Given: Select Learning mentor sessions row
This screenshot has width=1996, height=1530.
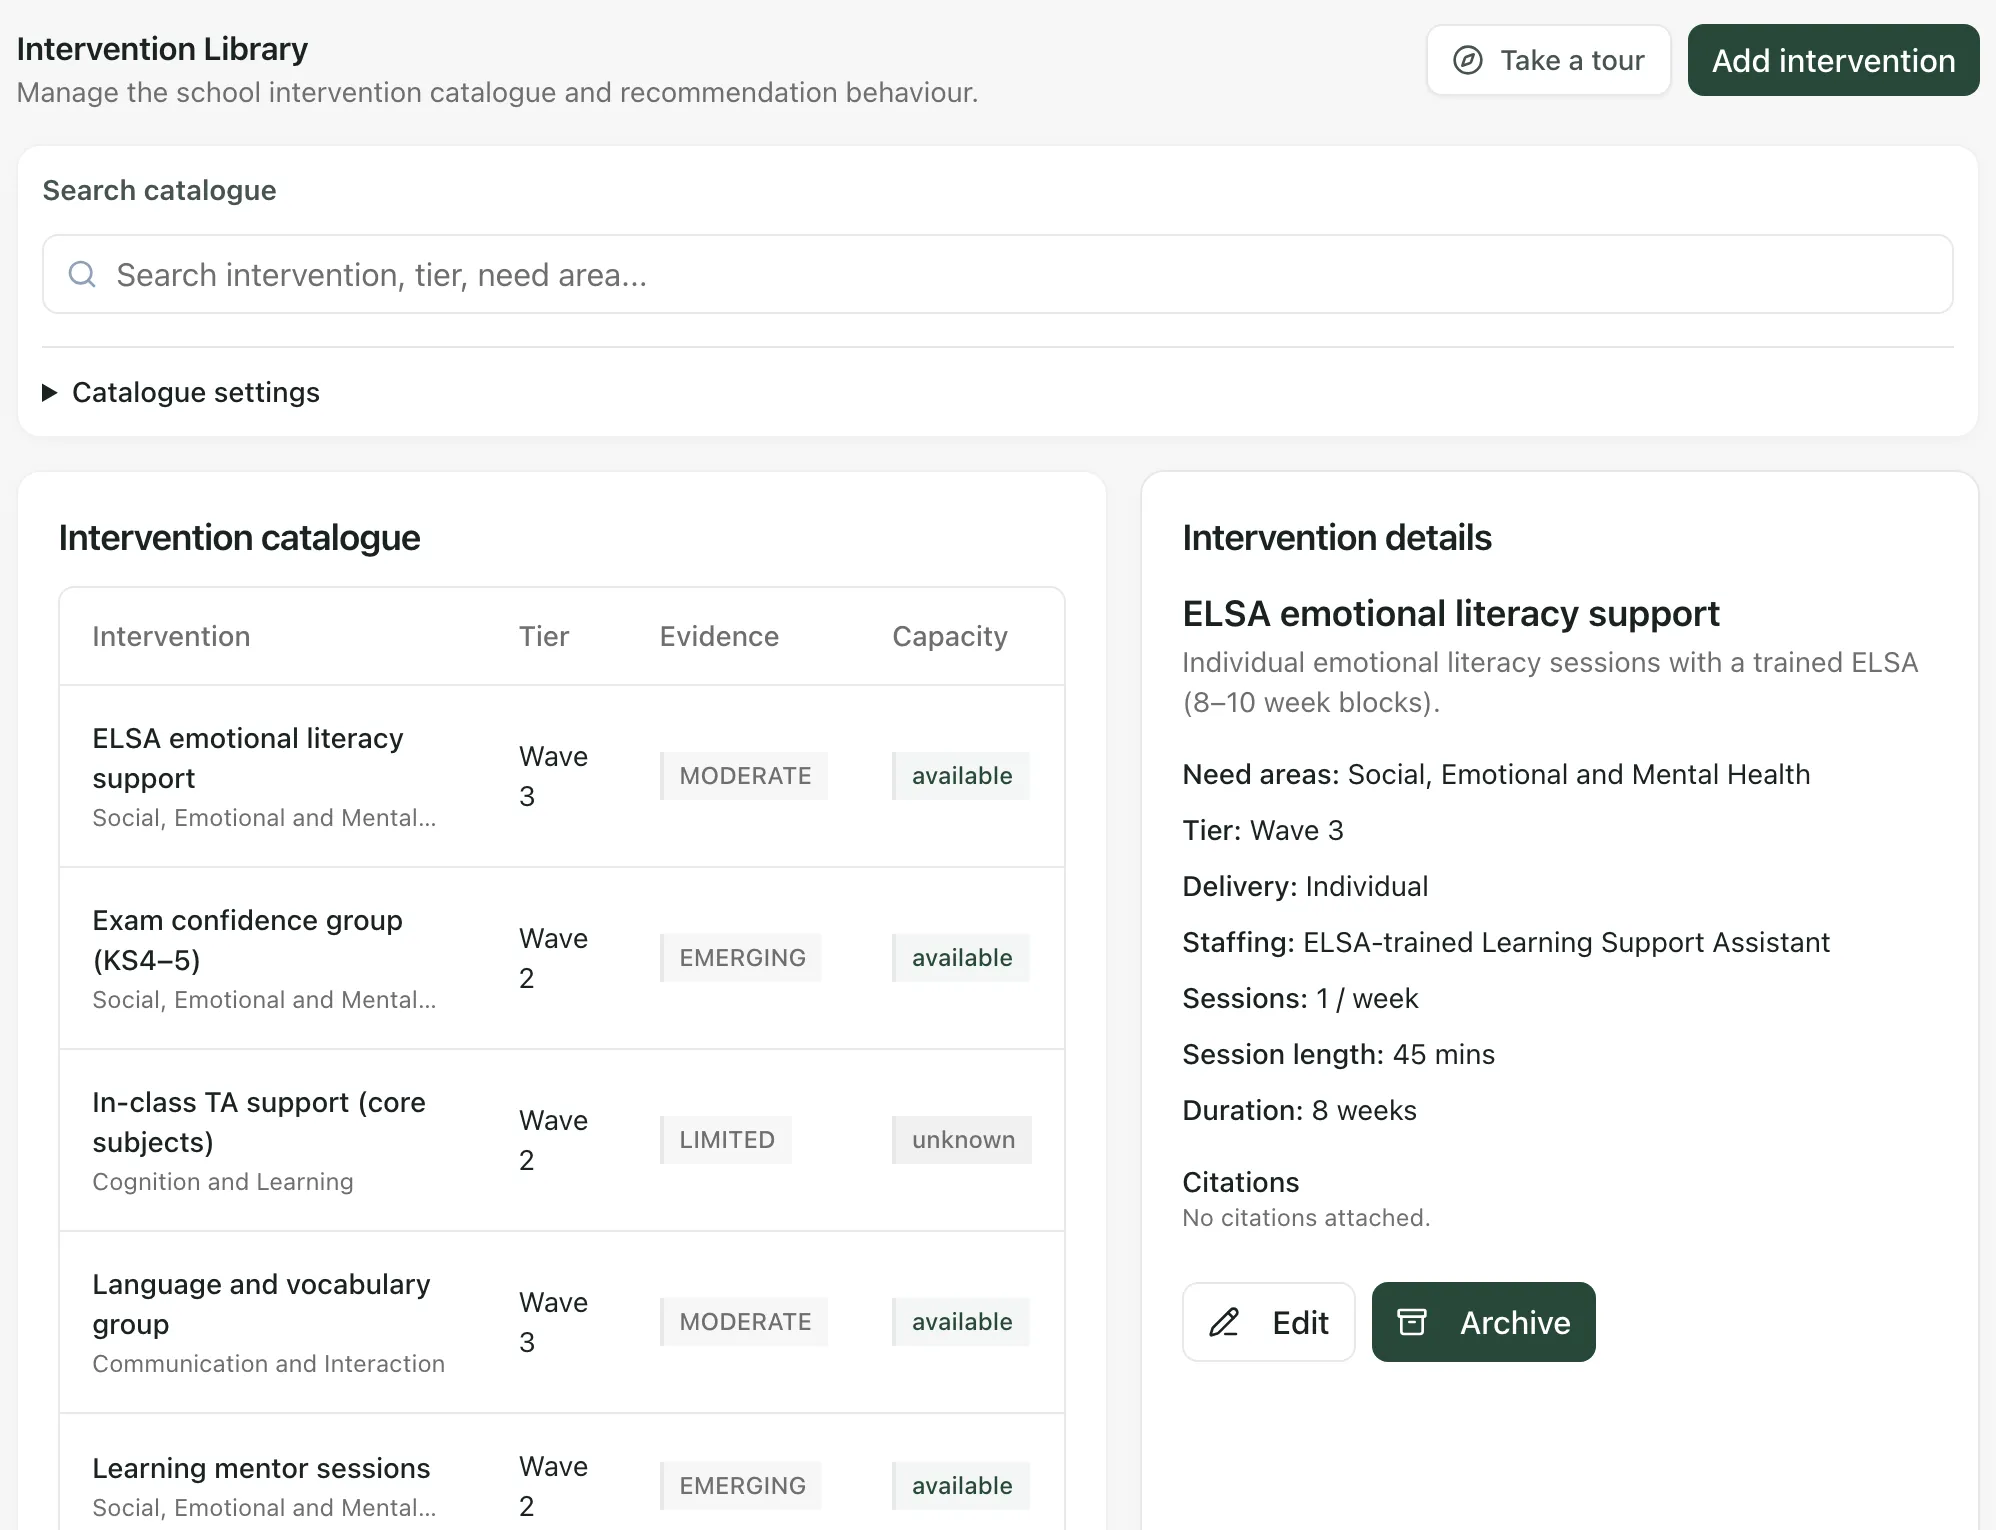Looking at the screenshot, I should tap(562, 1472).
